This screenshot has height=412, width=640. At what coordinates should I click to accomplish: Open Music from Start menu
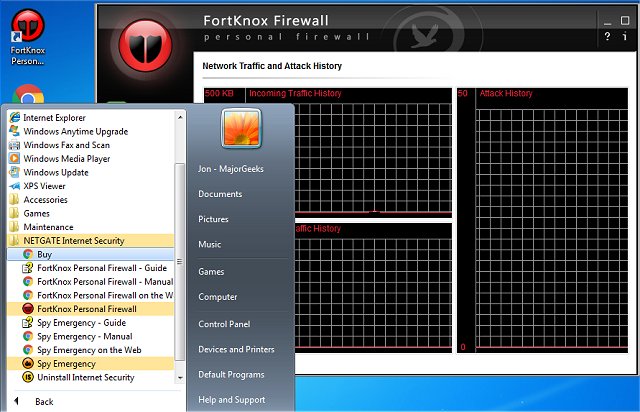pos(209,244)
